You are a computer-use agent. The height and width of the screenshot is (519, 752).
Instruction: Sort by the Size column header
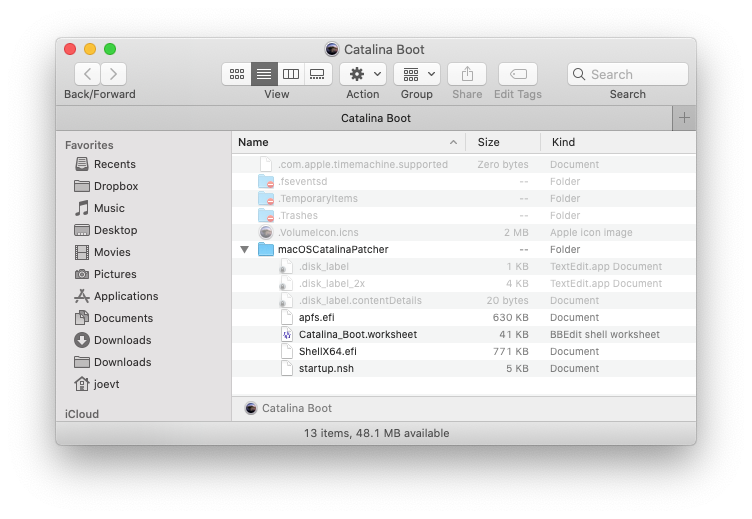coord(503,142)
